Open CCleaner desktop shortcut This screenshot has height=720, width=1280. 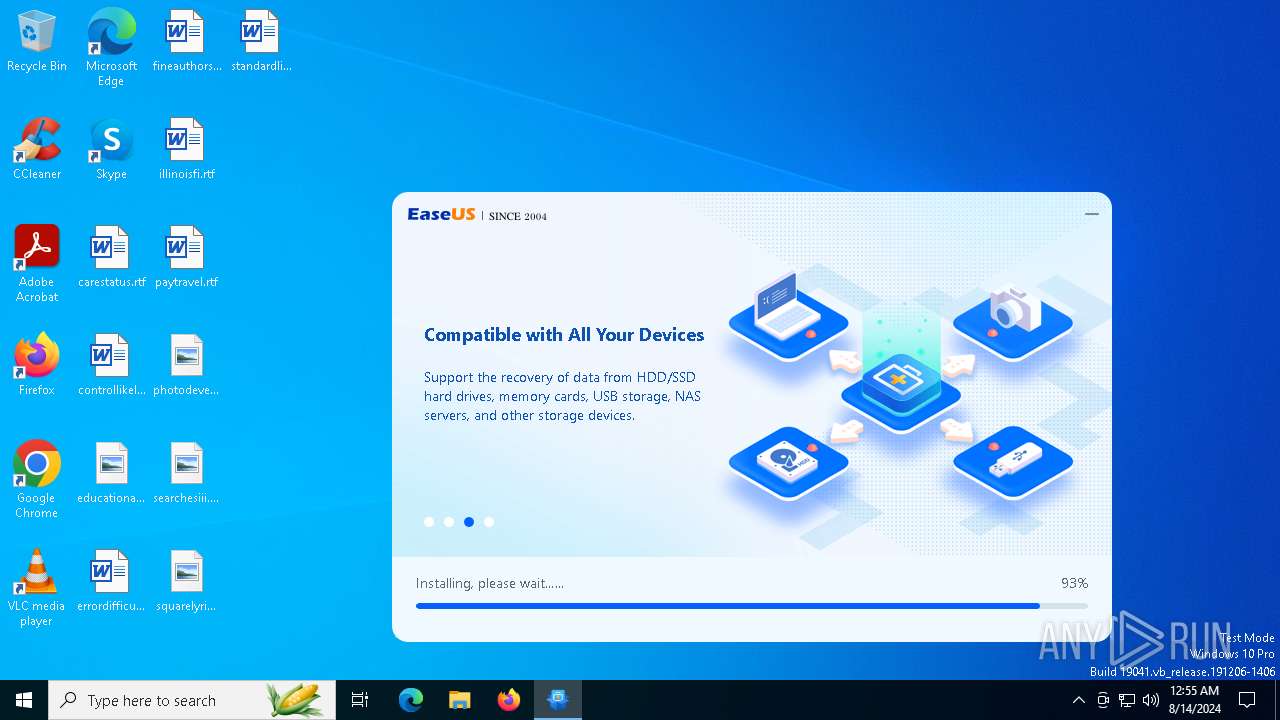tap(37, 150)
